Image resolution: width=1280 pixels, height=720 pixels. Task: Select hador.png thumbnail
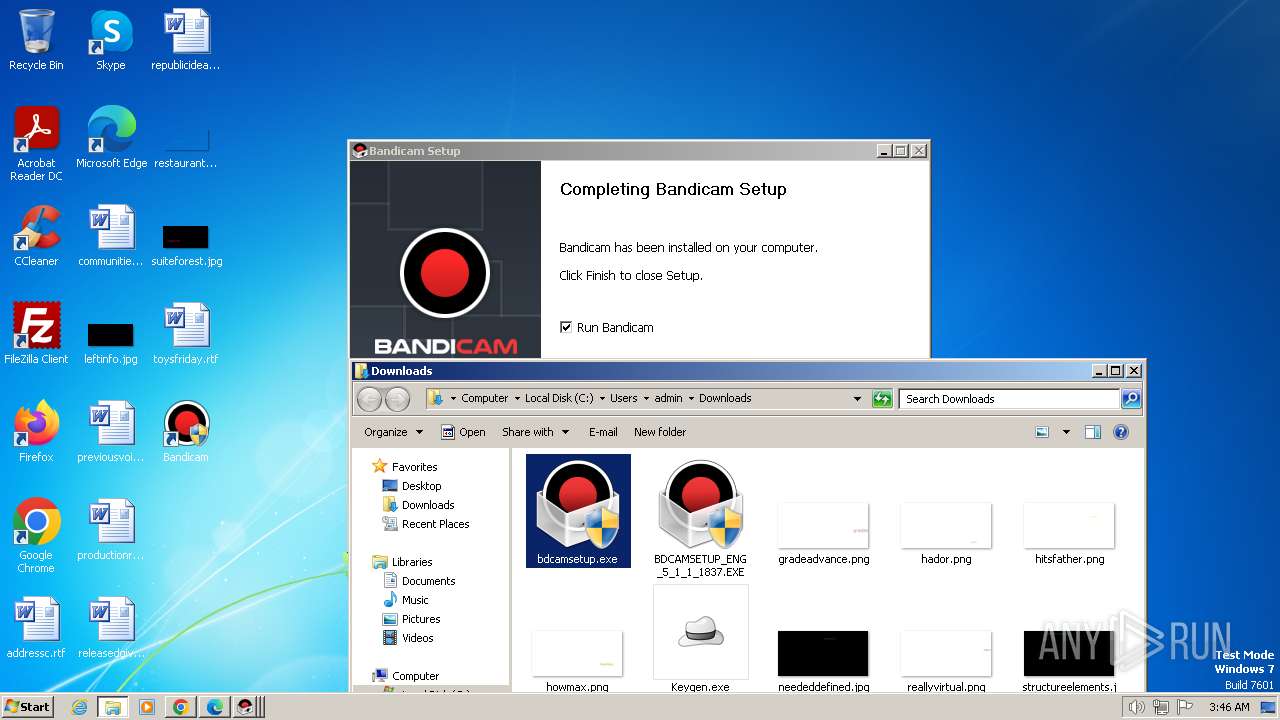tap(946, 534)
